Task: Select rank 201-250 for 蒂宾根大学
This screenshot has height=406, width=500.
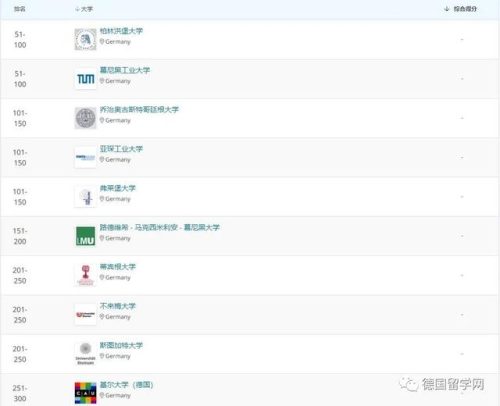Action: point(20,276)
